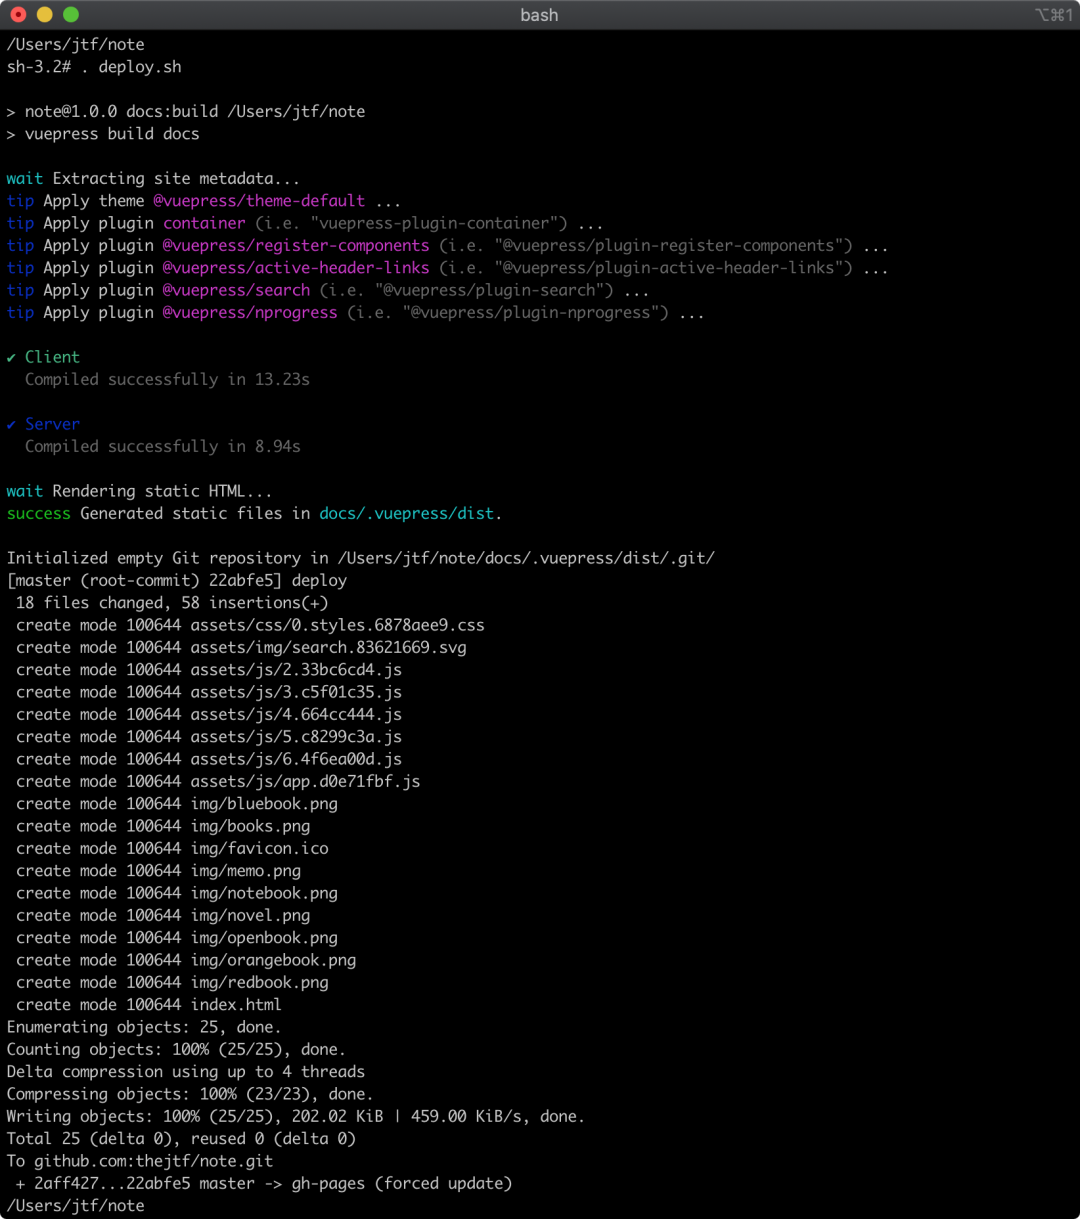Click the 'docs/.vuepress/dist' path
This screenshot has width=1080, height=1219.
pyautogui.click(x=407, y=513)
